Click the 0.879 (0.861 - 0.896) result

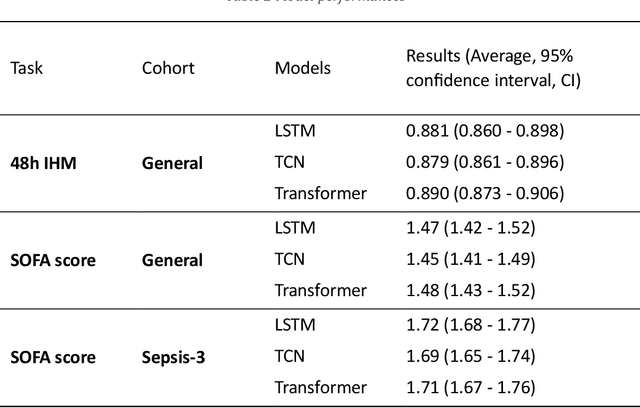coord(485,162)
